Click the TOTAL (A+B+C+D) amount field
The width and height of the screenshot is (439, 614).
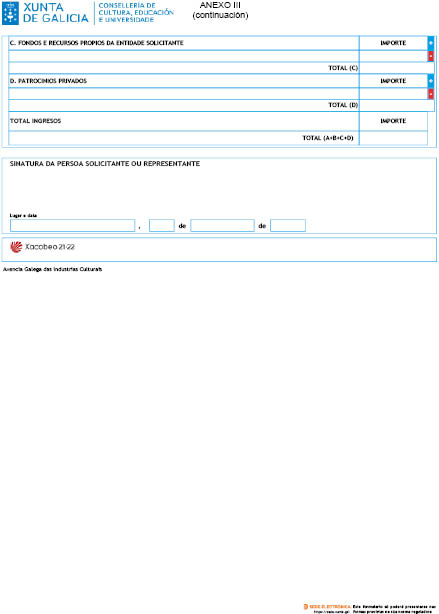click(393, 138)
